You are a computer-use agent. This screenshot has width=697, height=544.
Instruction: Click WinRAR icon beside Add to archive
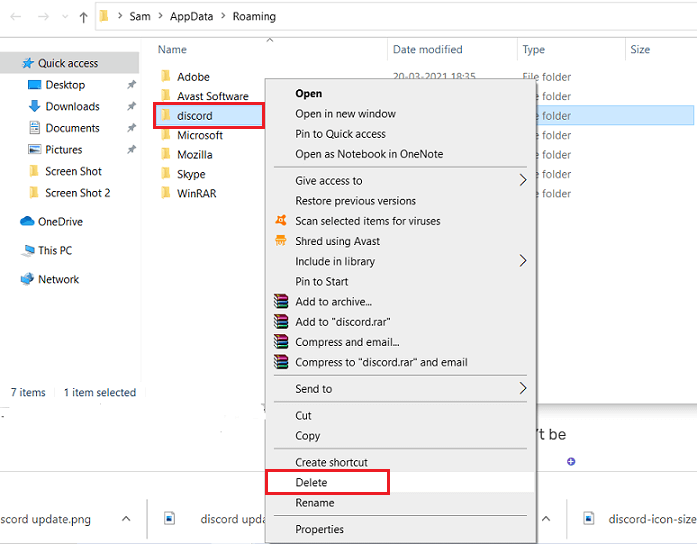coord(281,301)
